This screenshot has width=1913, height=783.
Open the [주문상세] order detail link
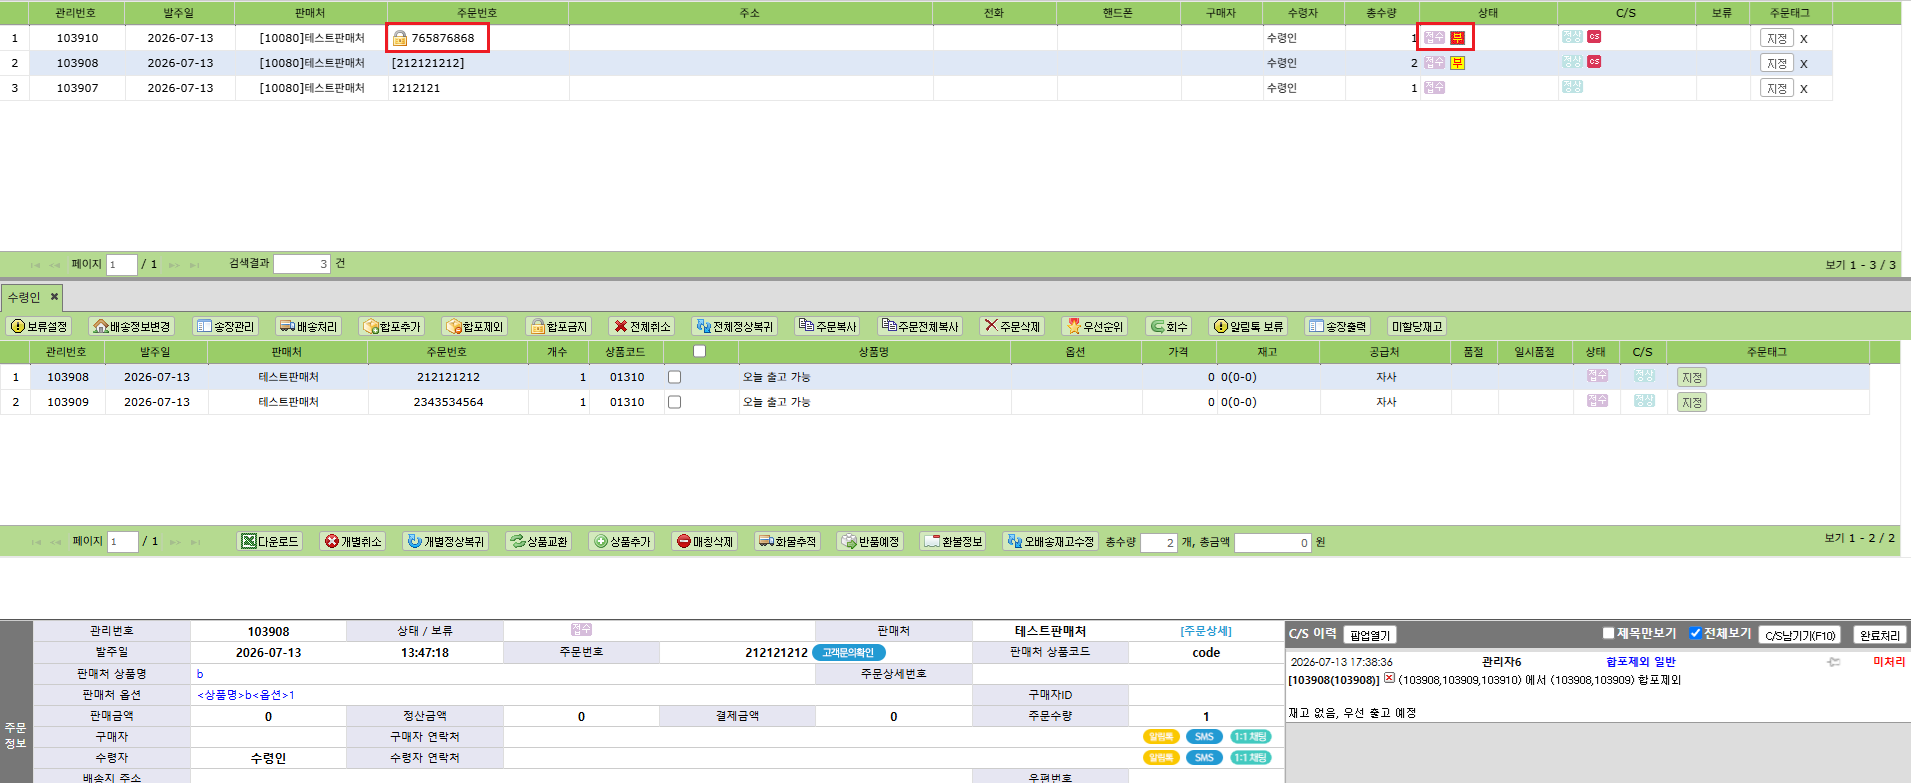pyautogui.click(x=1206, y=631)
